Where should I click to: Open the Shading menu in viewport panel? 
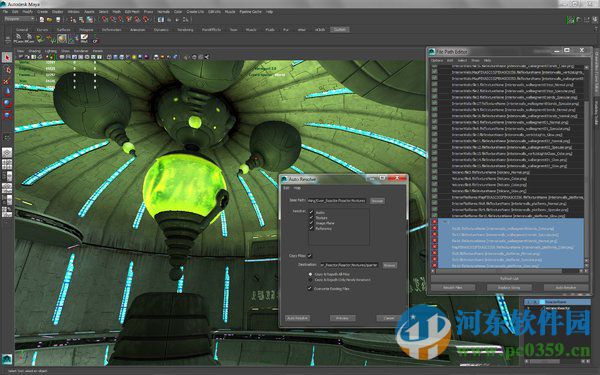tap(34, 51)
